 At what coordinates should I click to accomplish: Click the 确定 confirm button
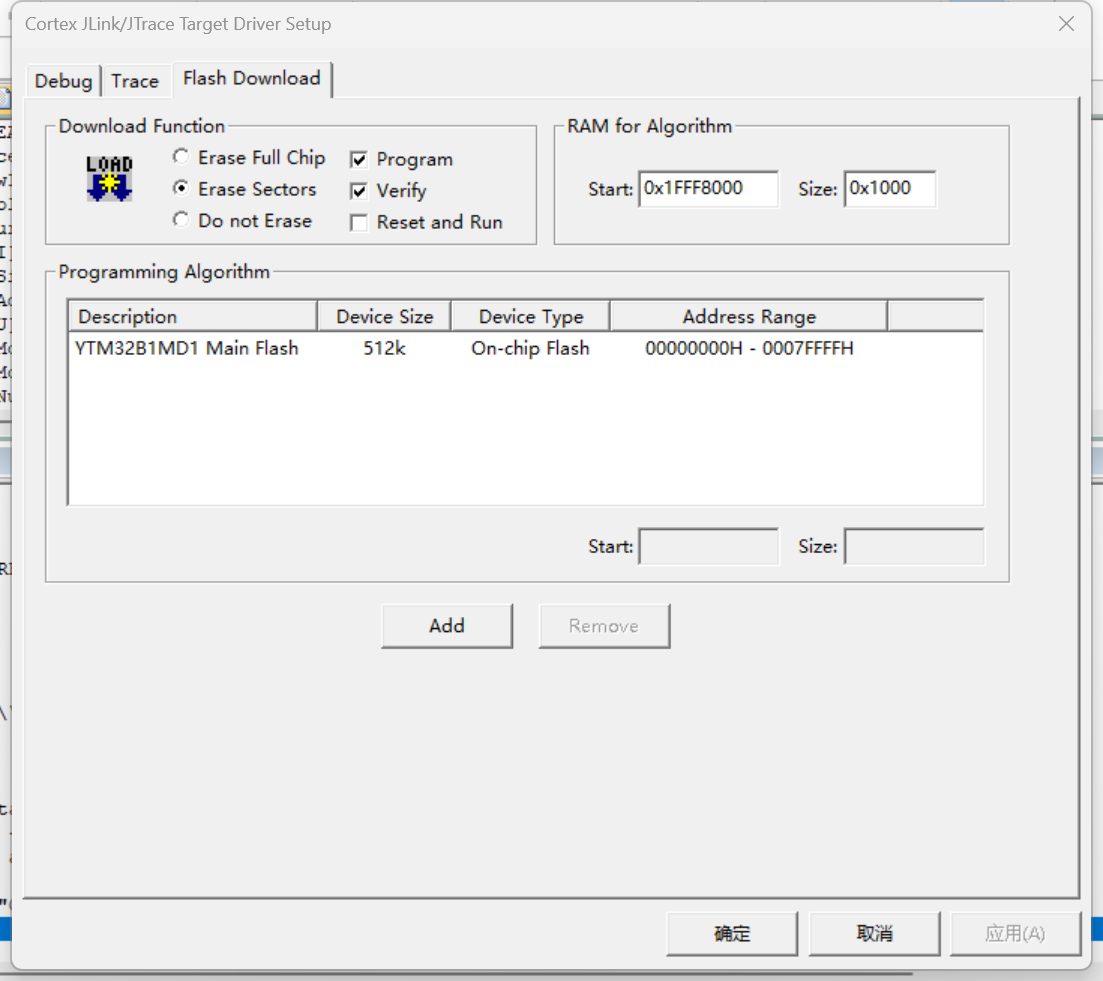[x=732, y=934]
